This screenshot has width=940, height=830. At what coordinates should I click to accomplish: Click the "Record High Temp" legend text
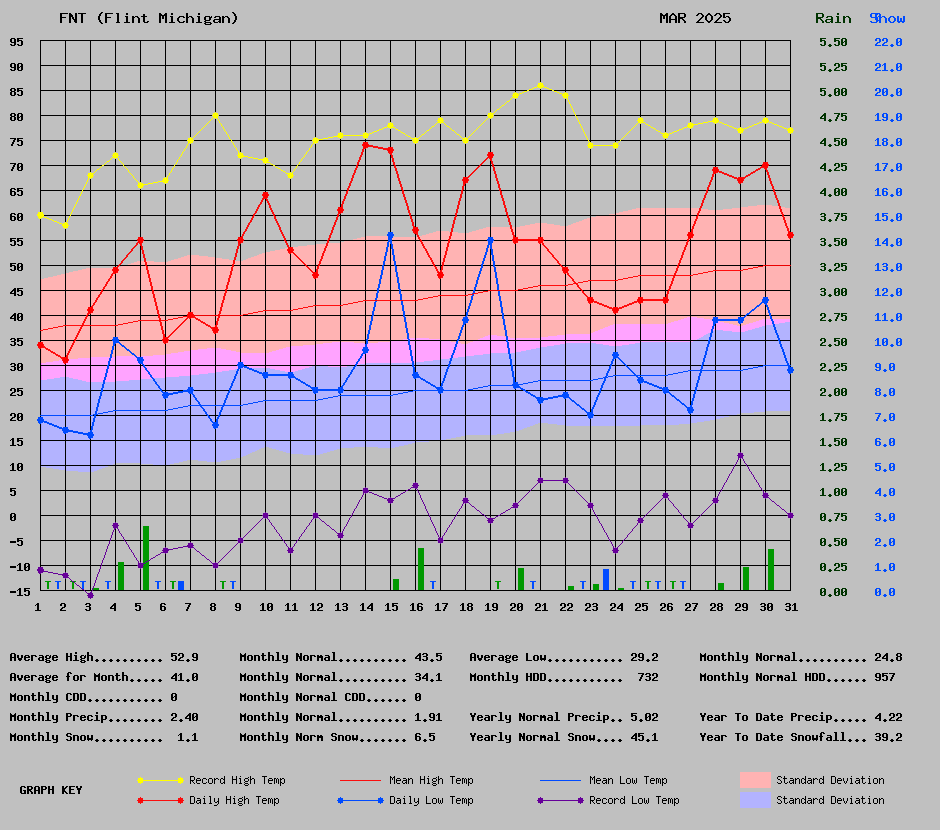(237, 780)
